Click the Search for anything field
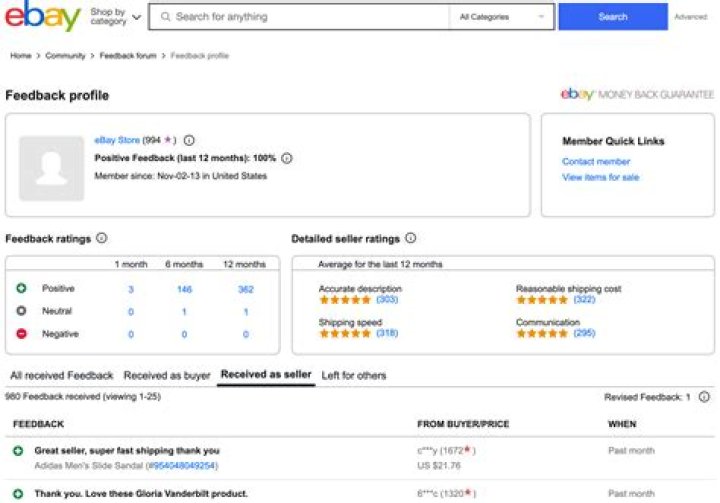The height and width of the screenshot is (503, 720). click(300, 17)
